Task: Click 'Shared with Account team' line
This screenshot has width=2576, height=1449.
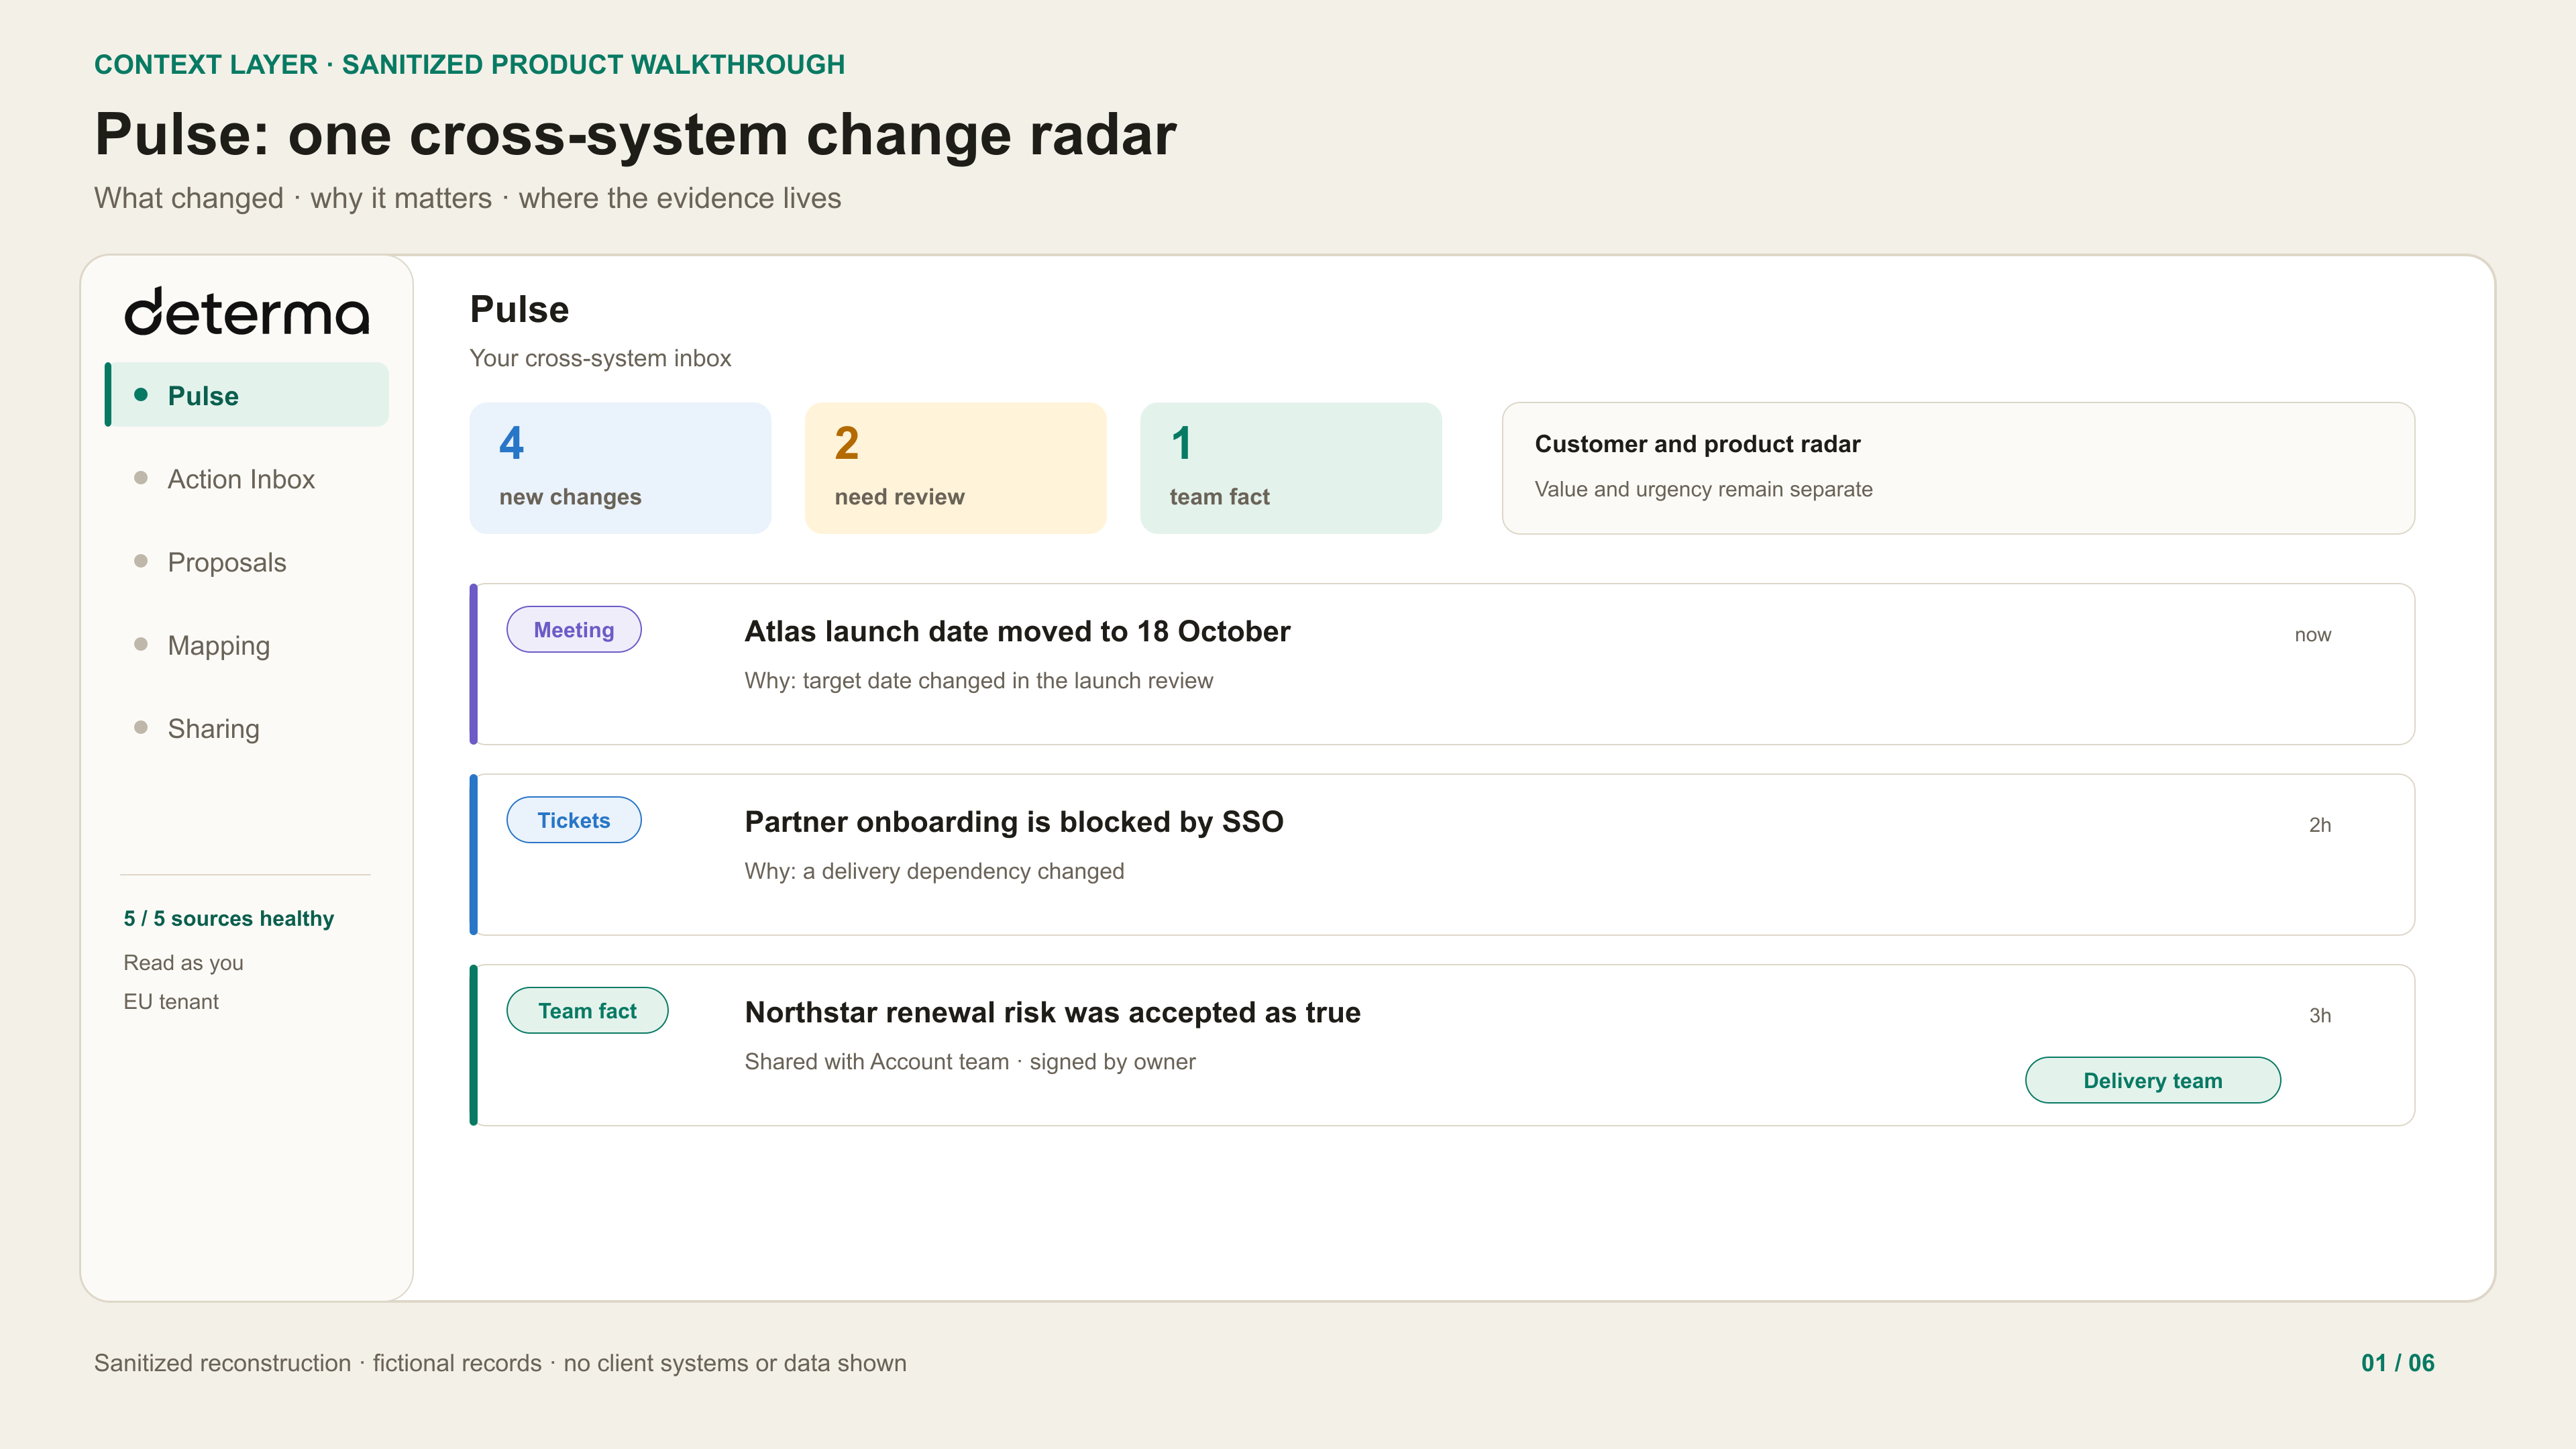Action: coord(970,1061)
